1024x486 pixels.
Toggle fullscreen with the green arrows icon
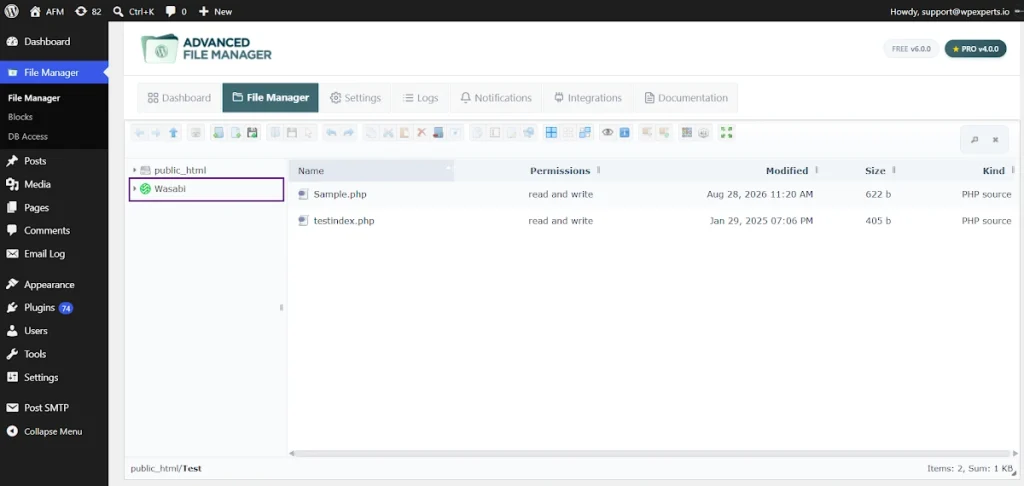pyautogui.click(x=726, y=133)
